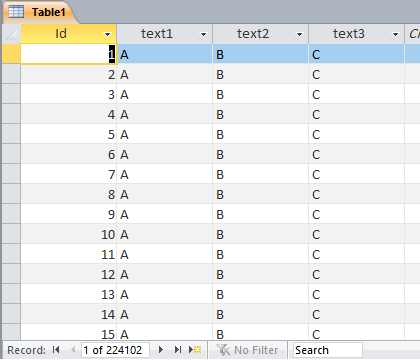
Task: Click the select-all corner triangle
Action: click(x=11, y=34)
